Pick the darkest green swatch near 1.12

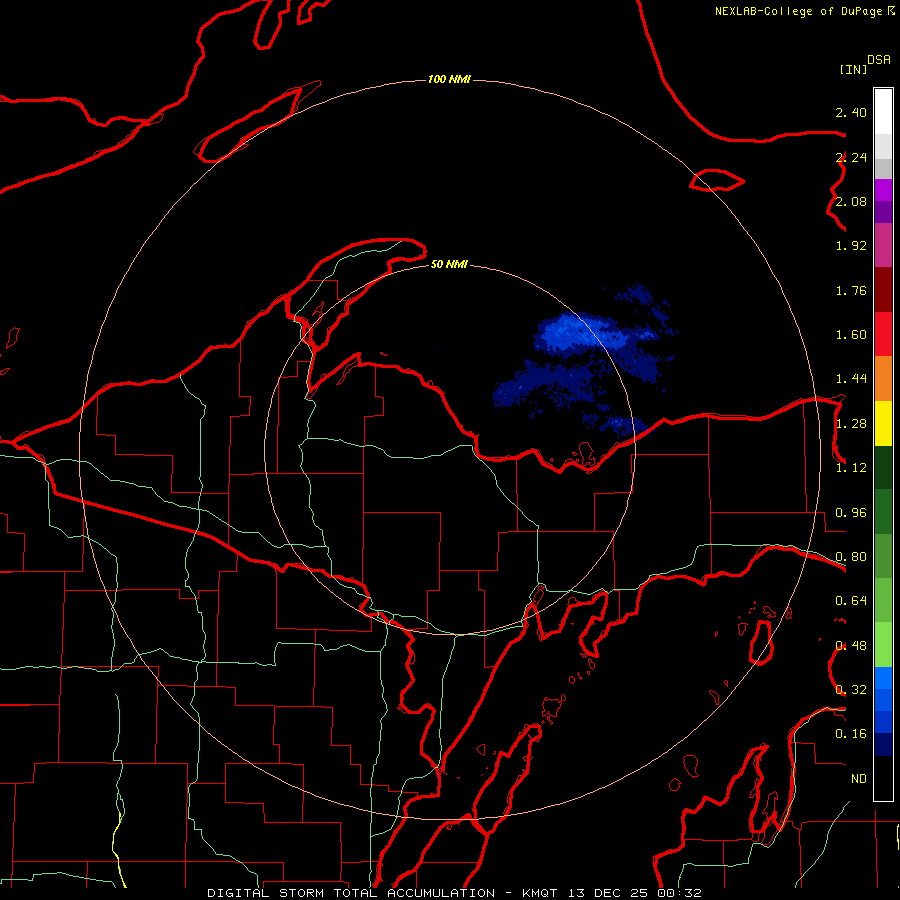pyautogui.click(x=883, y=467)
